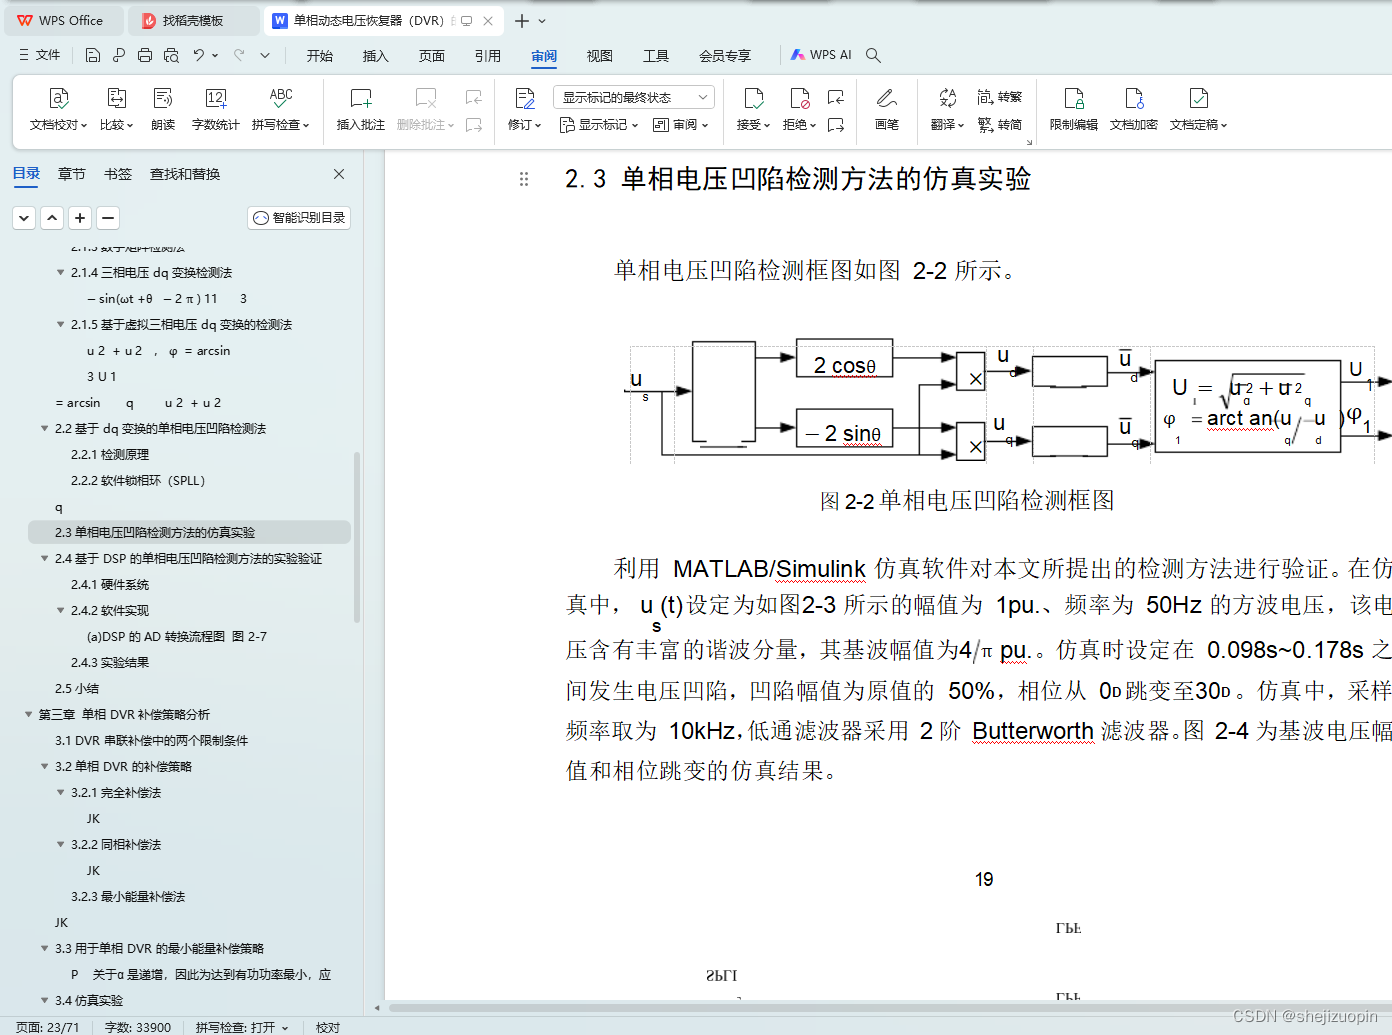Viewport: 1392px width, 1035px height.
Task: Switch to the 插入 ribbon tab
Action: click(376, 56)
